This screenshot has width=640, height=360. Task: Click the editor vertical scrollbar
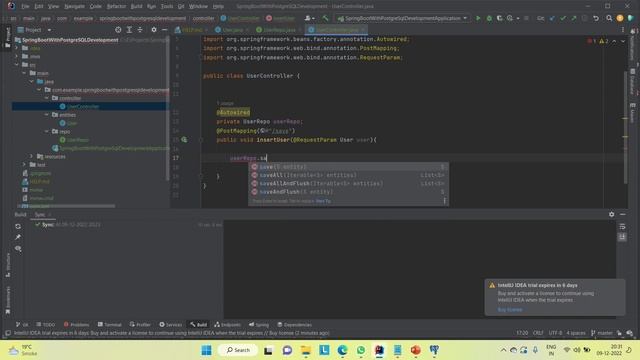[x=625, y=127]
